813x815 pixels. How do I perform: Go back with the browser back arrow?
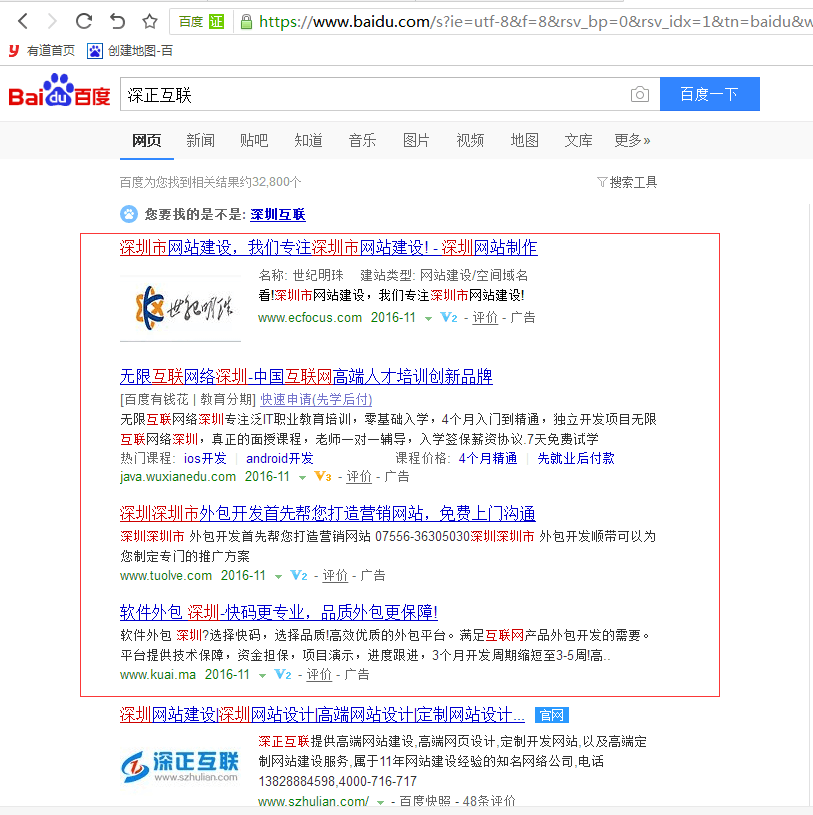[23, 21]
